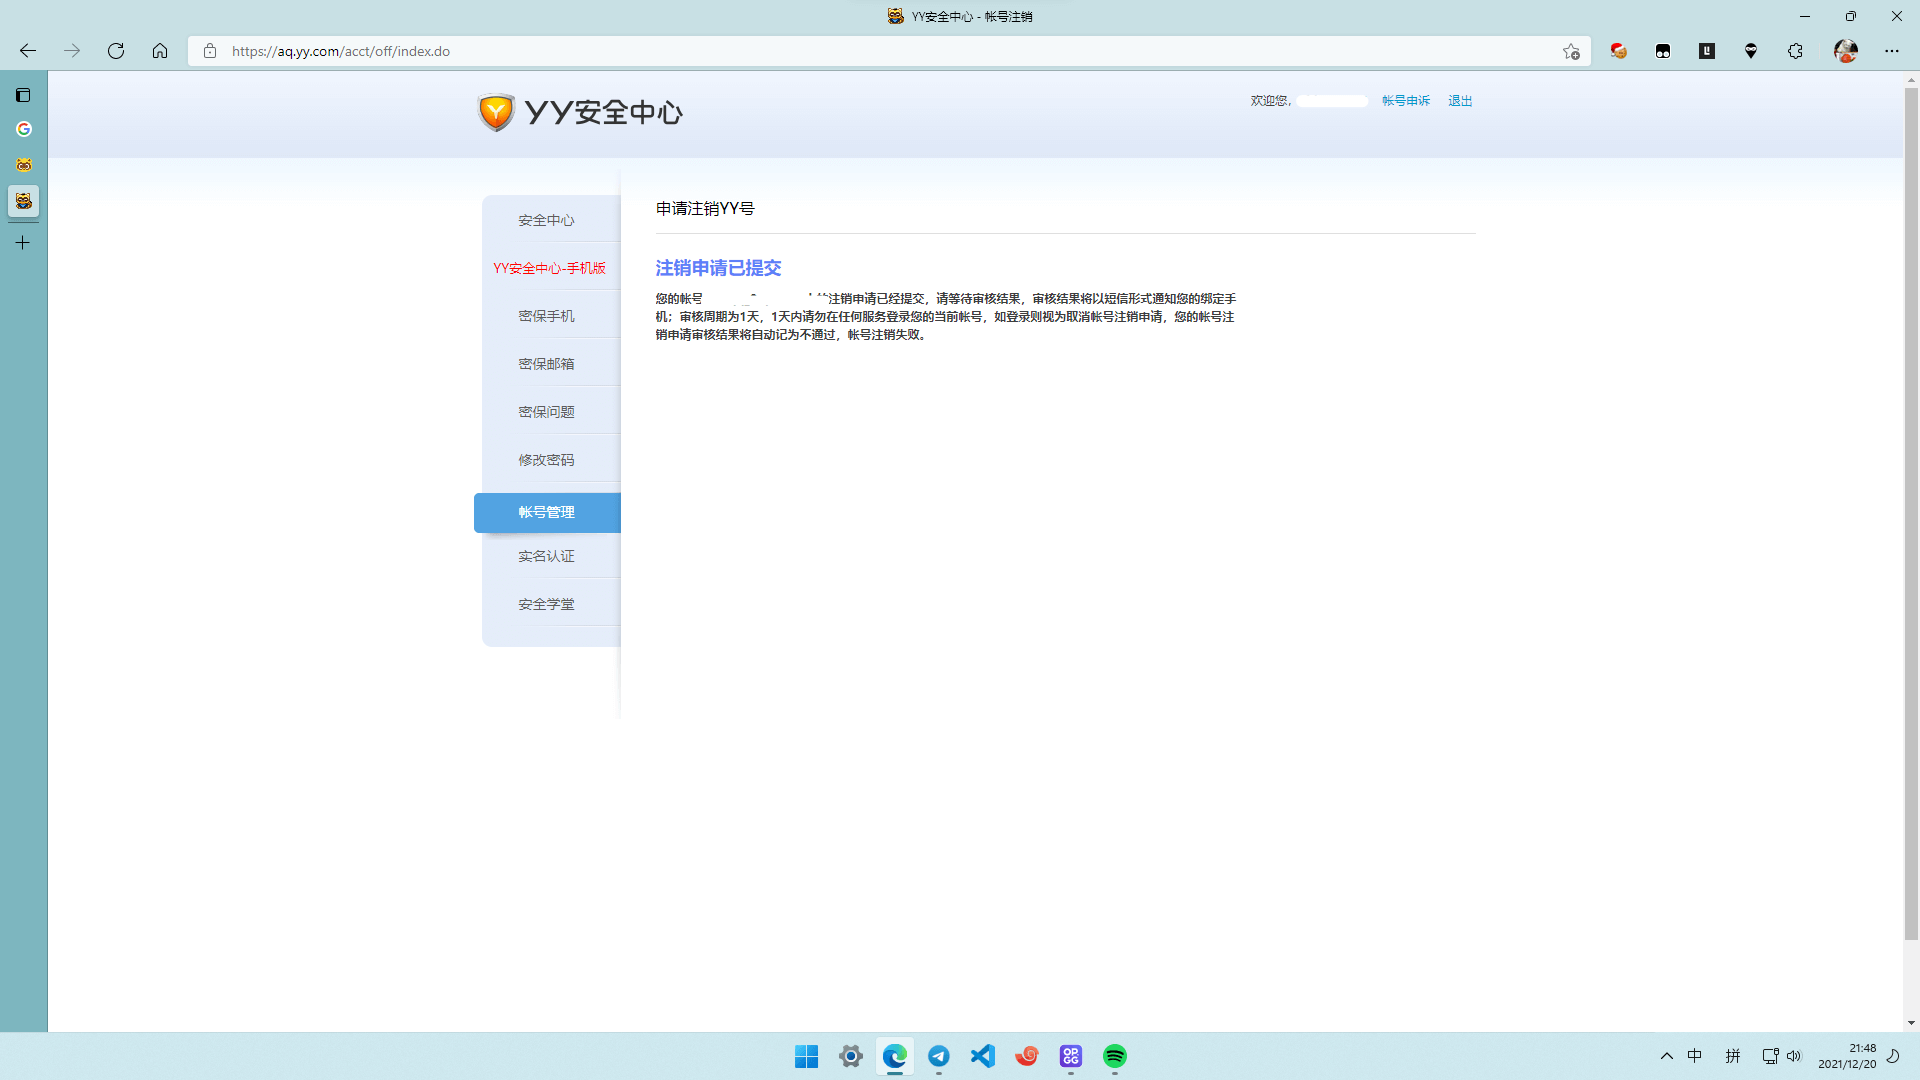The image size is (1920, 1080).
Task: Open browser settings and more menu
Action: click(x=1891, y=51)
